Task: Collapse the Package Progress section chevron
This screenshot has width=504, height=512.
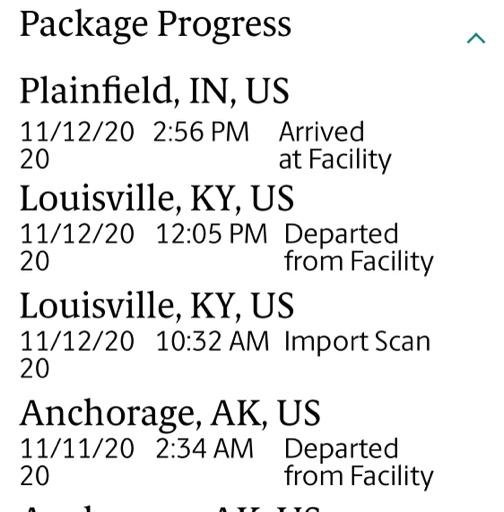Action: tap(476, 38)
